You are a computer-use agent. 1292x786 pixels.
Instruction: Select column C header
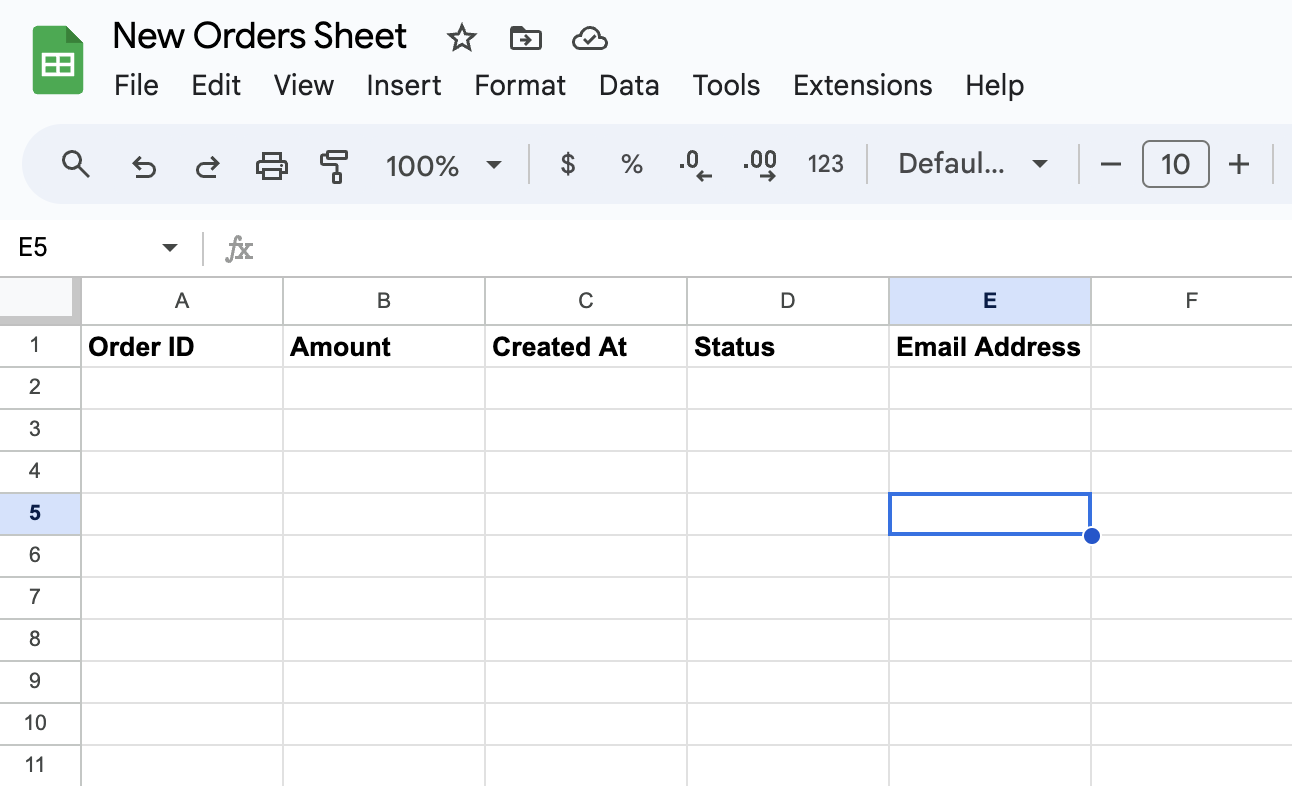pos(586,301)
